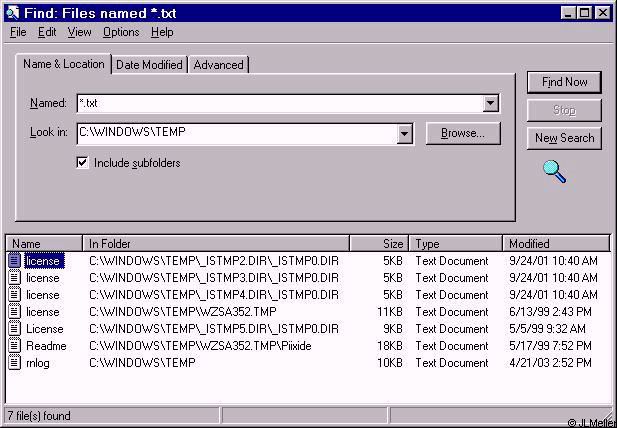Click the file icon of the 11KB license
Image resolution: width=617 pixels, height=428 pixels.
click(15, 312)
